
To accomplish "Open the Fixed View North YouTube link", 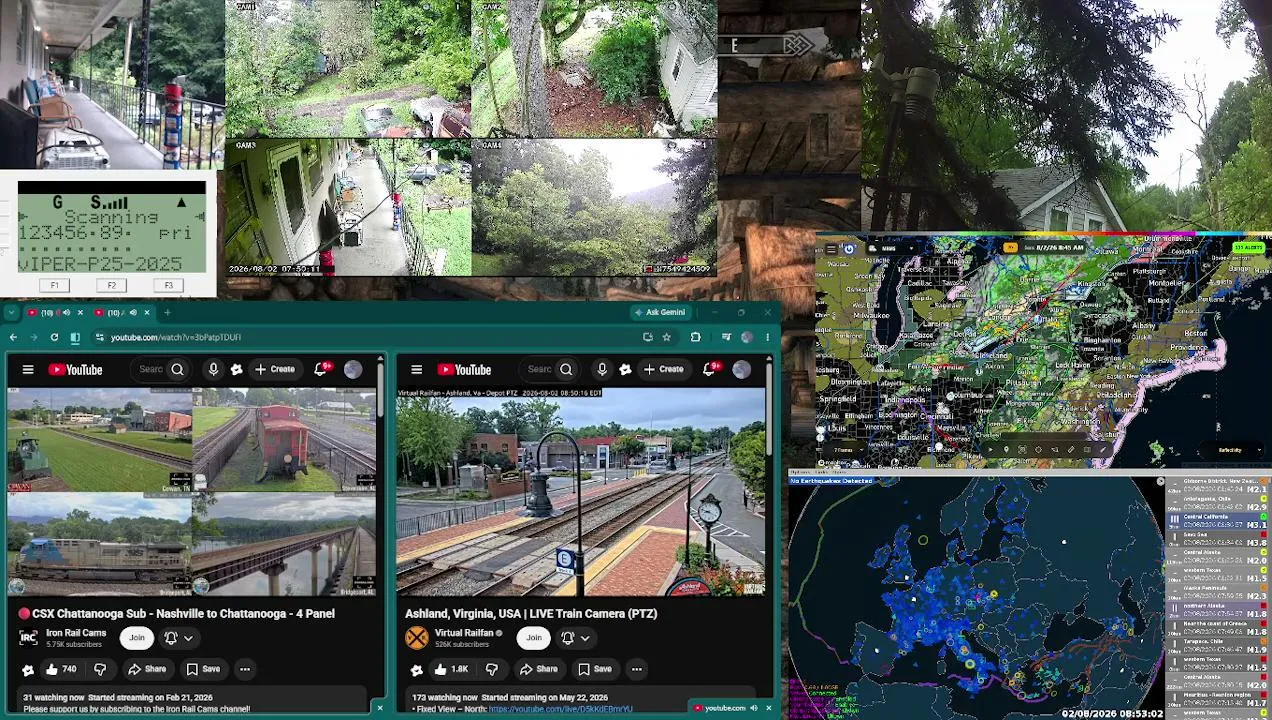I will point(560,709).
